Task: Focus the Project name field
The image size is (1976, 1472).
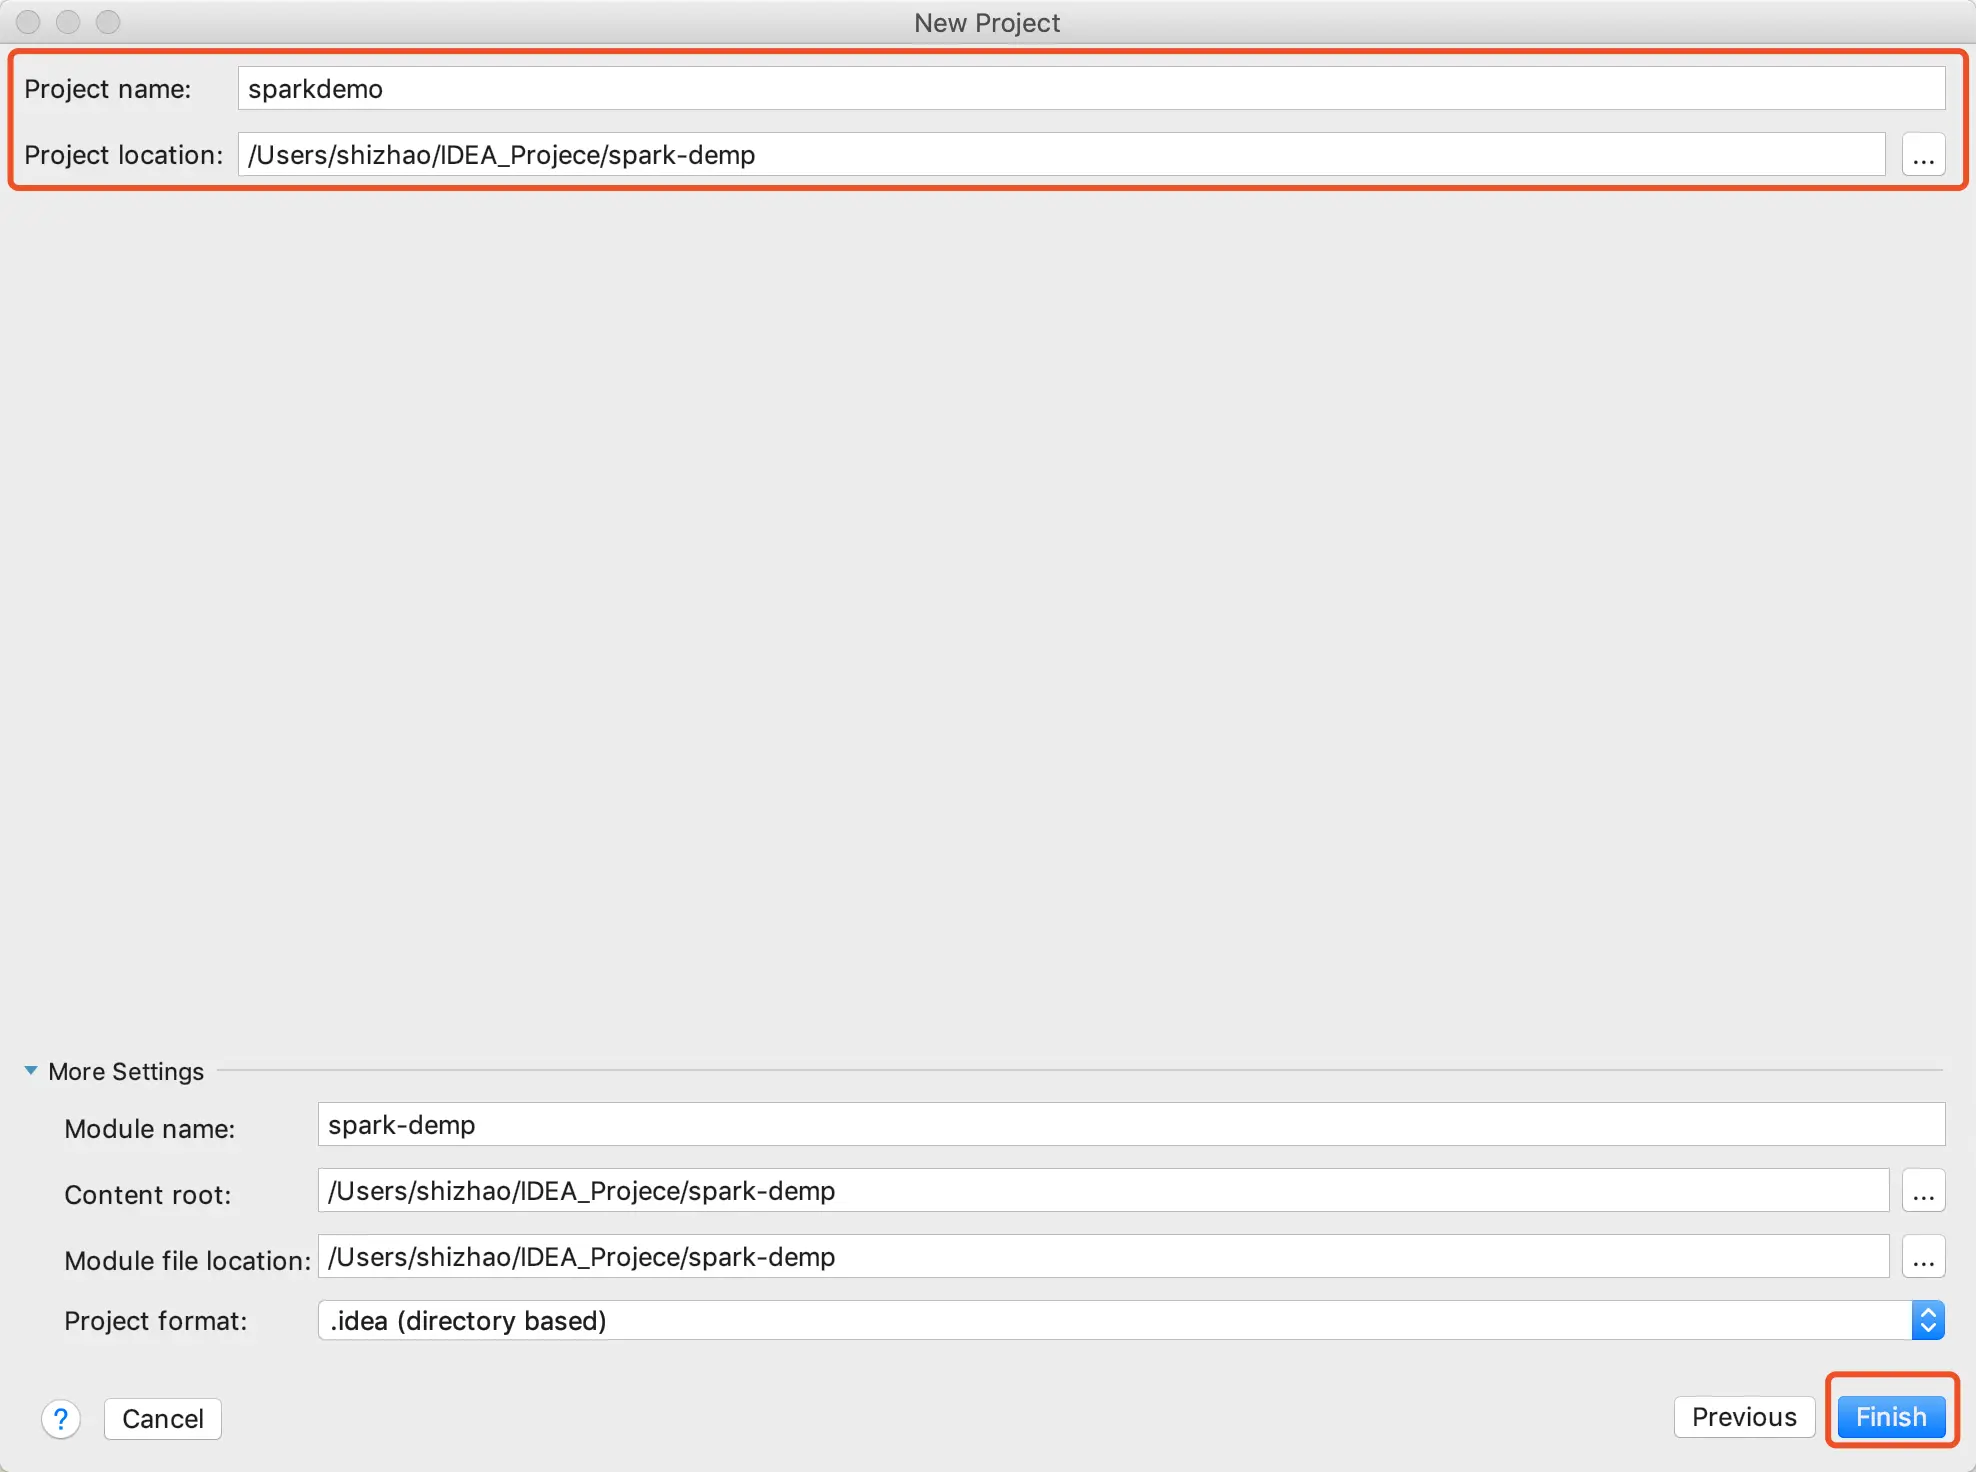Action: point(1090,89)
